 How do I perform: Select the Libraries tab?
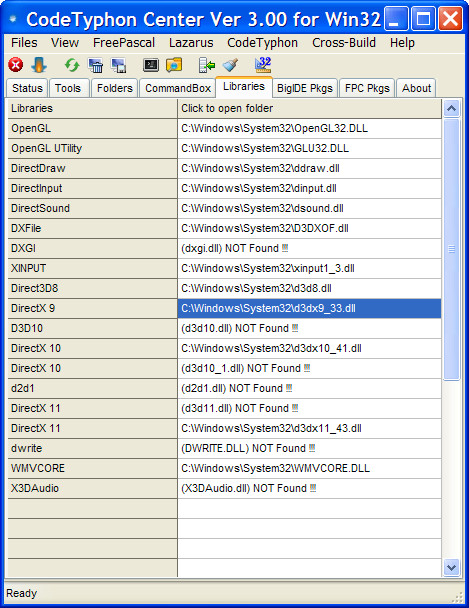tap(244, 86)
